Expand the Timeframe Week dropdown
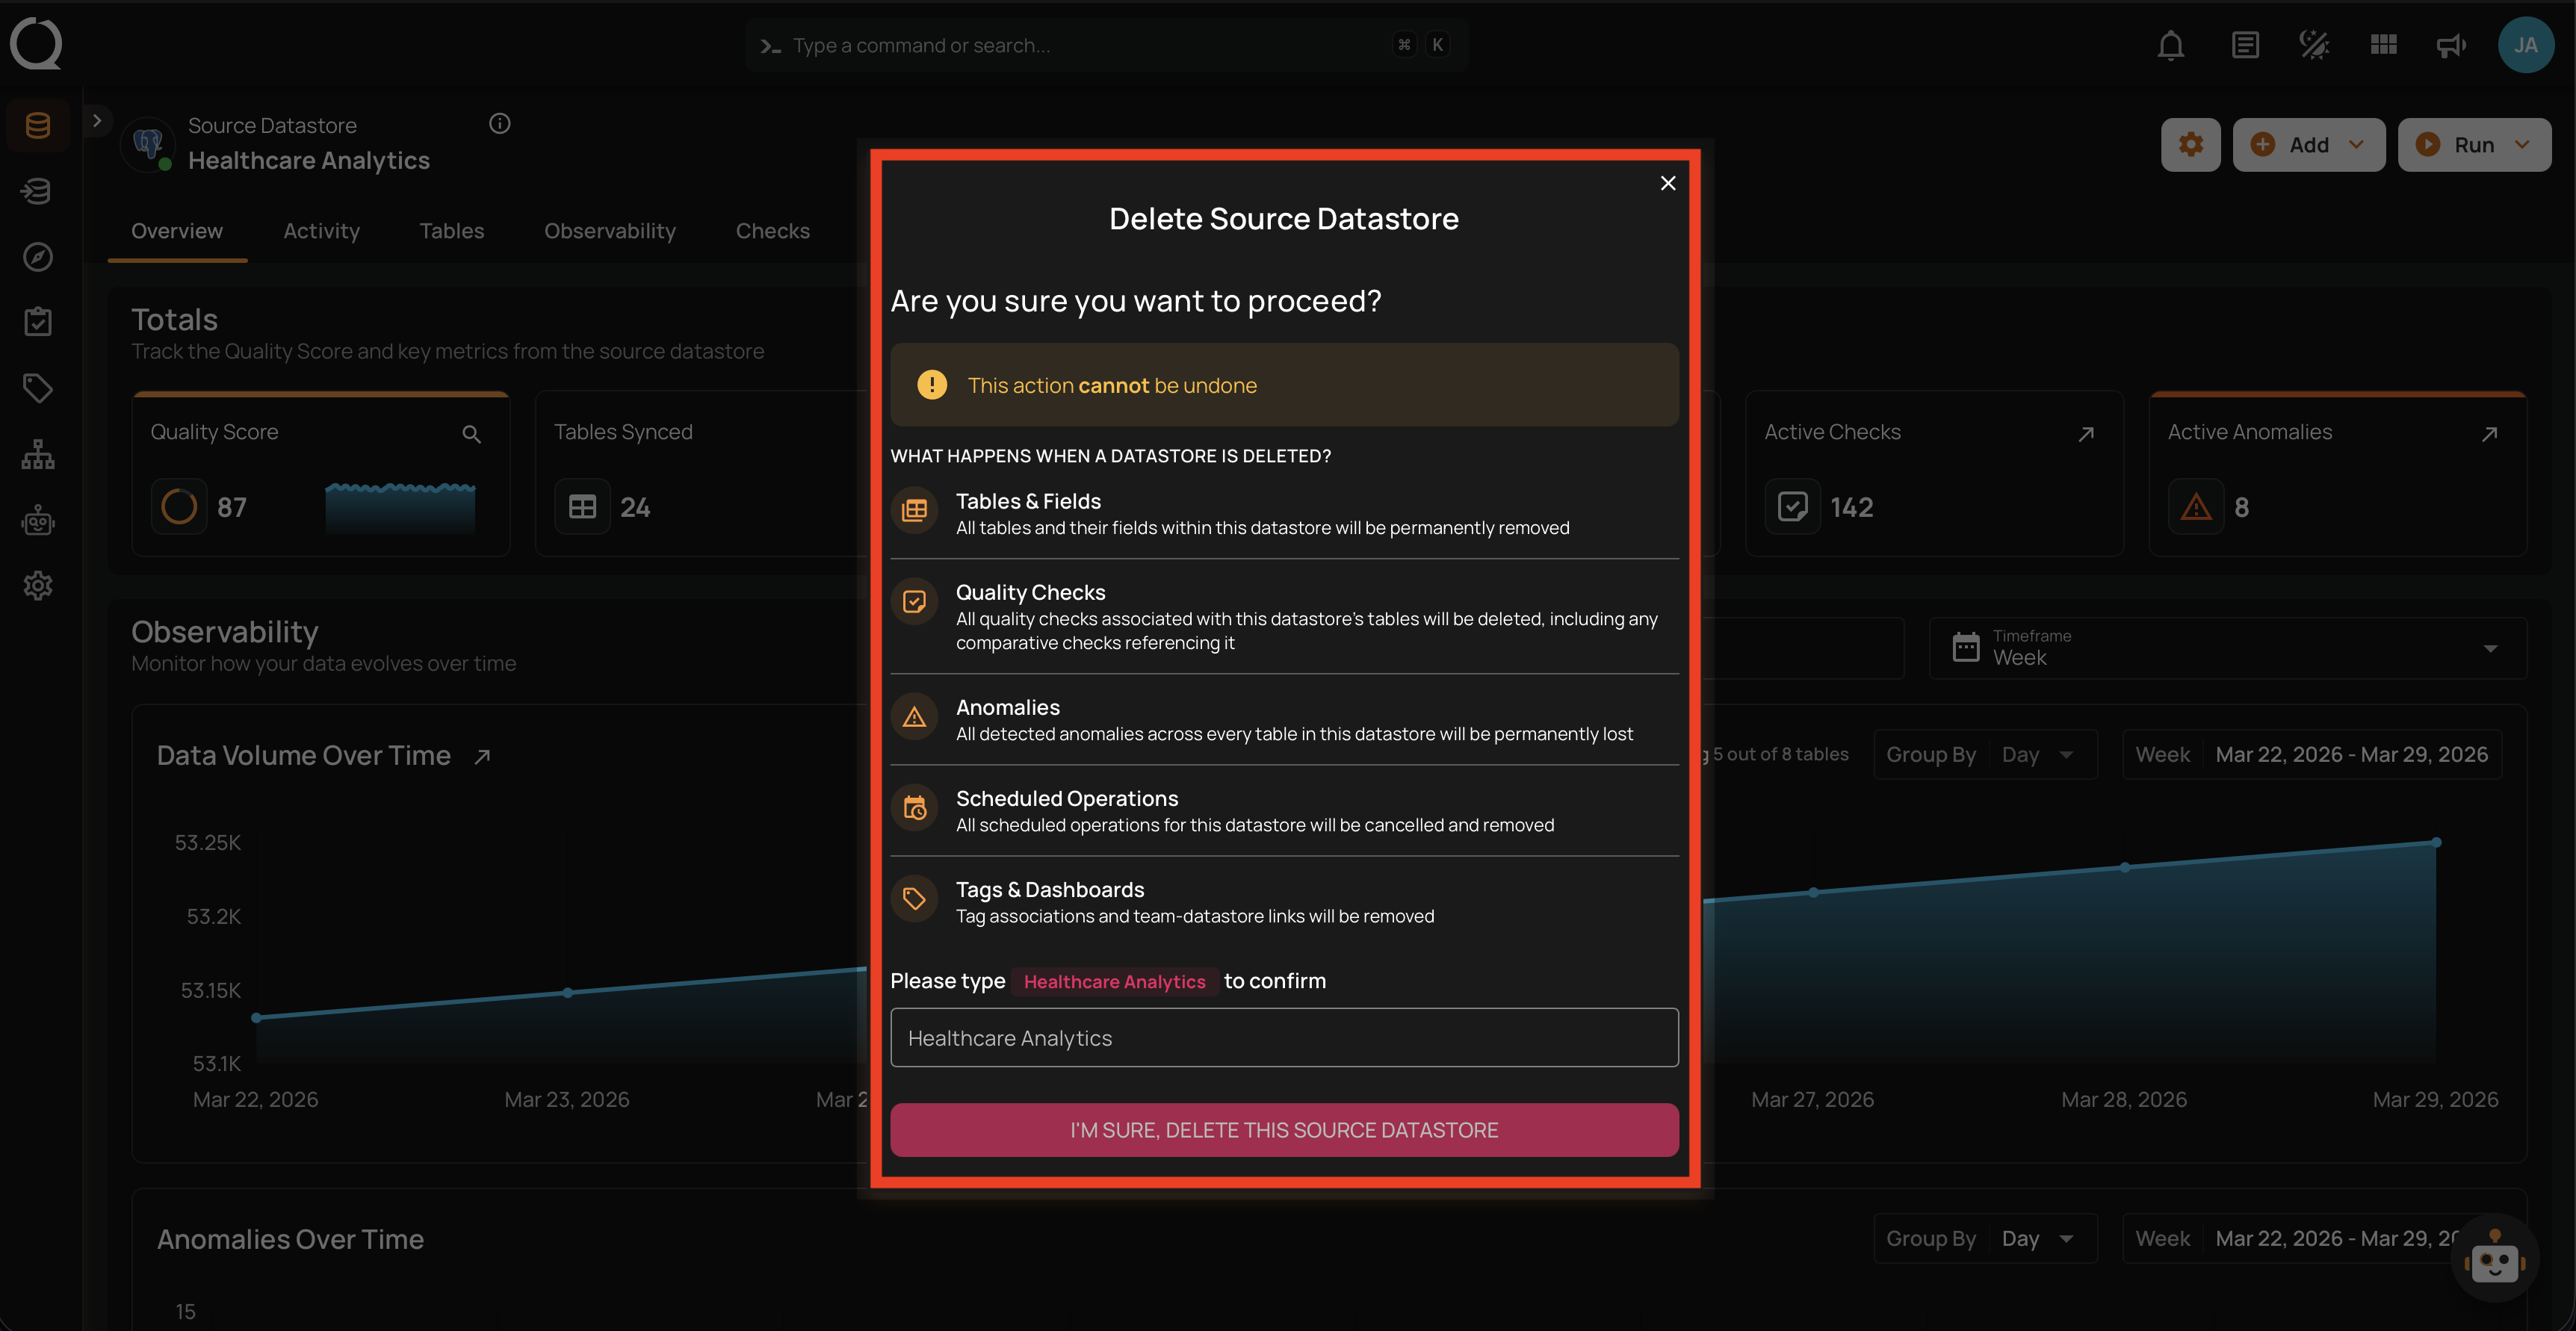The height and width of the screenshot is (1331, 2576). coord(2226,648)
